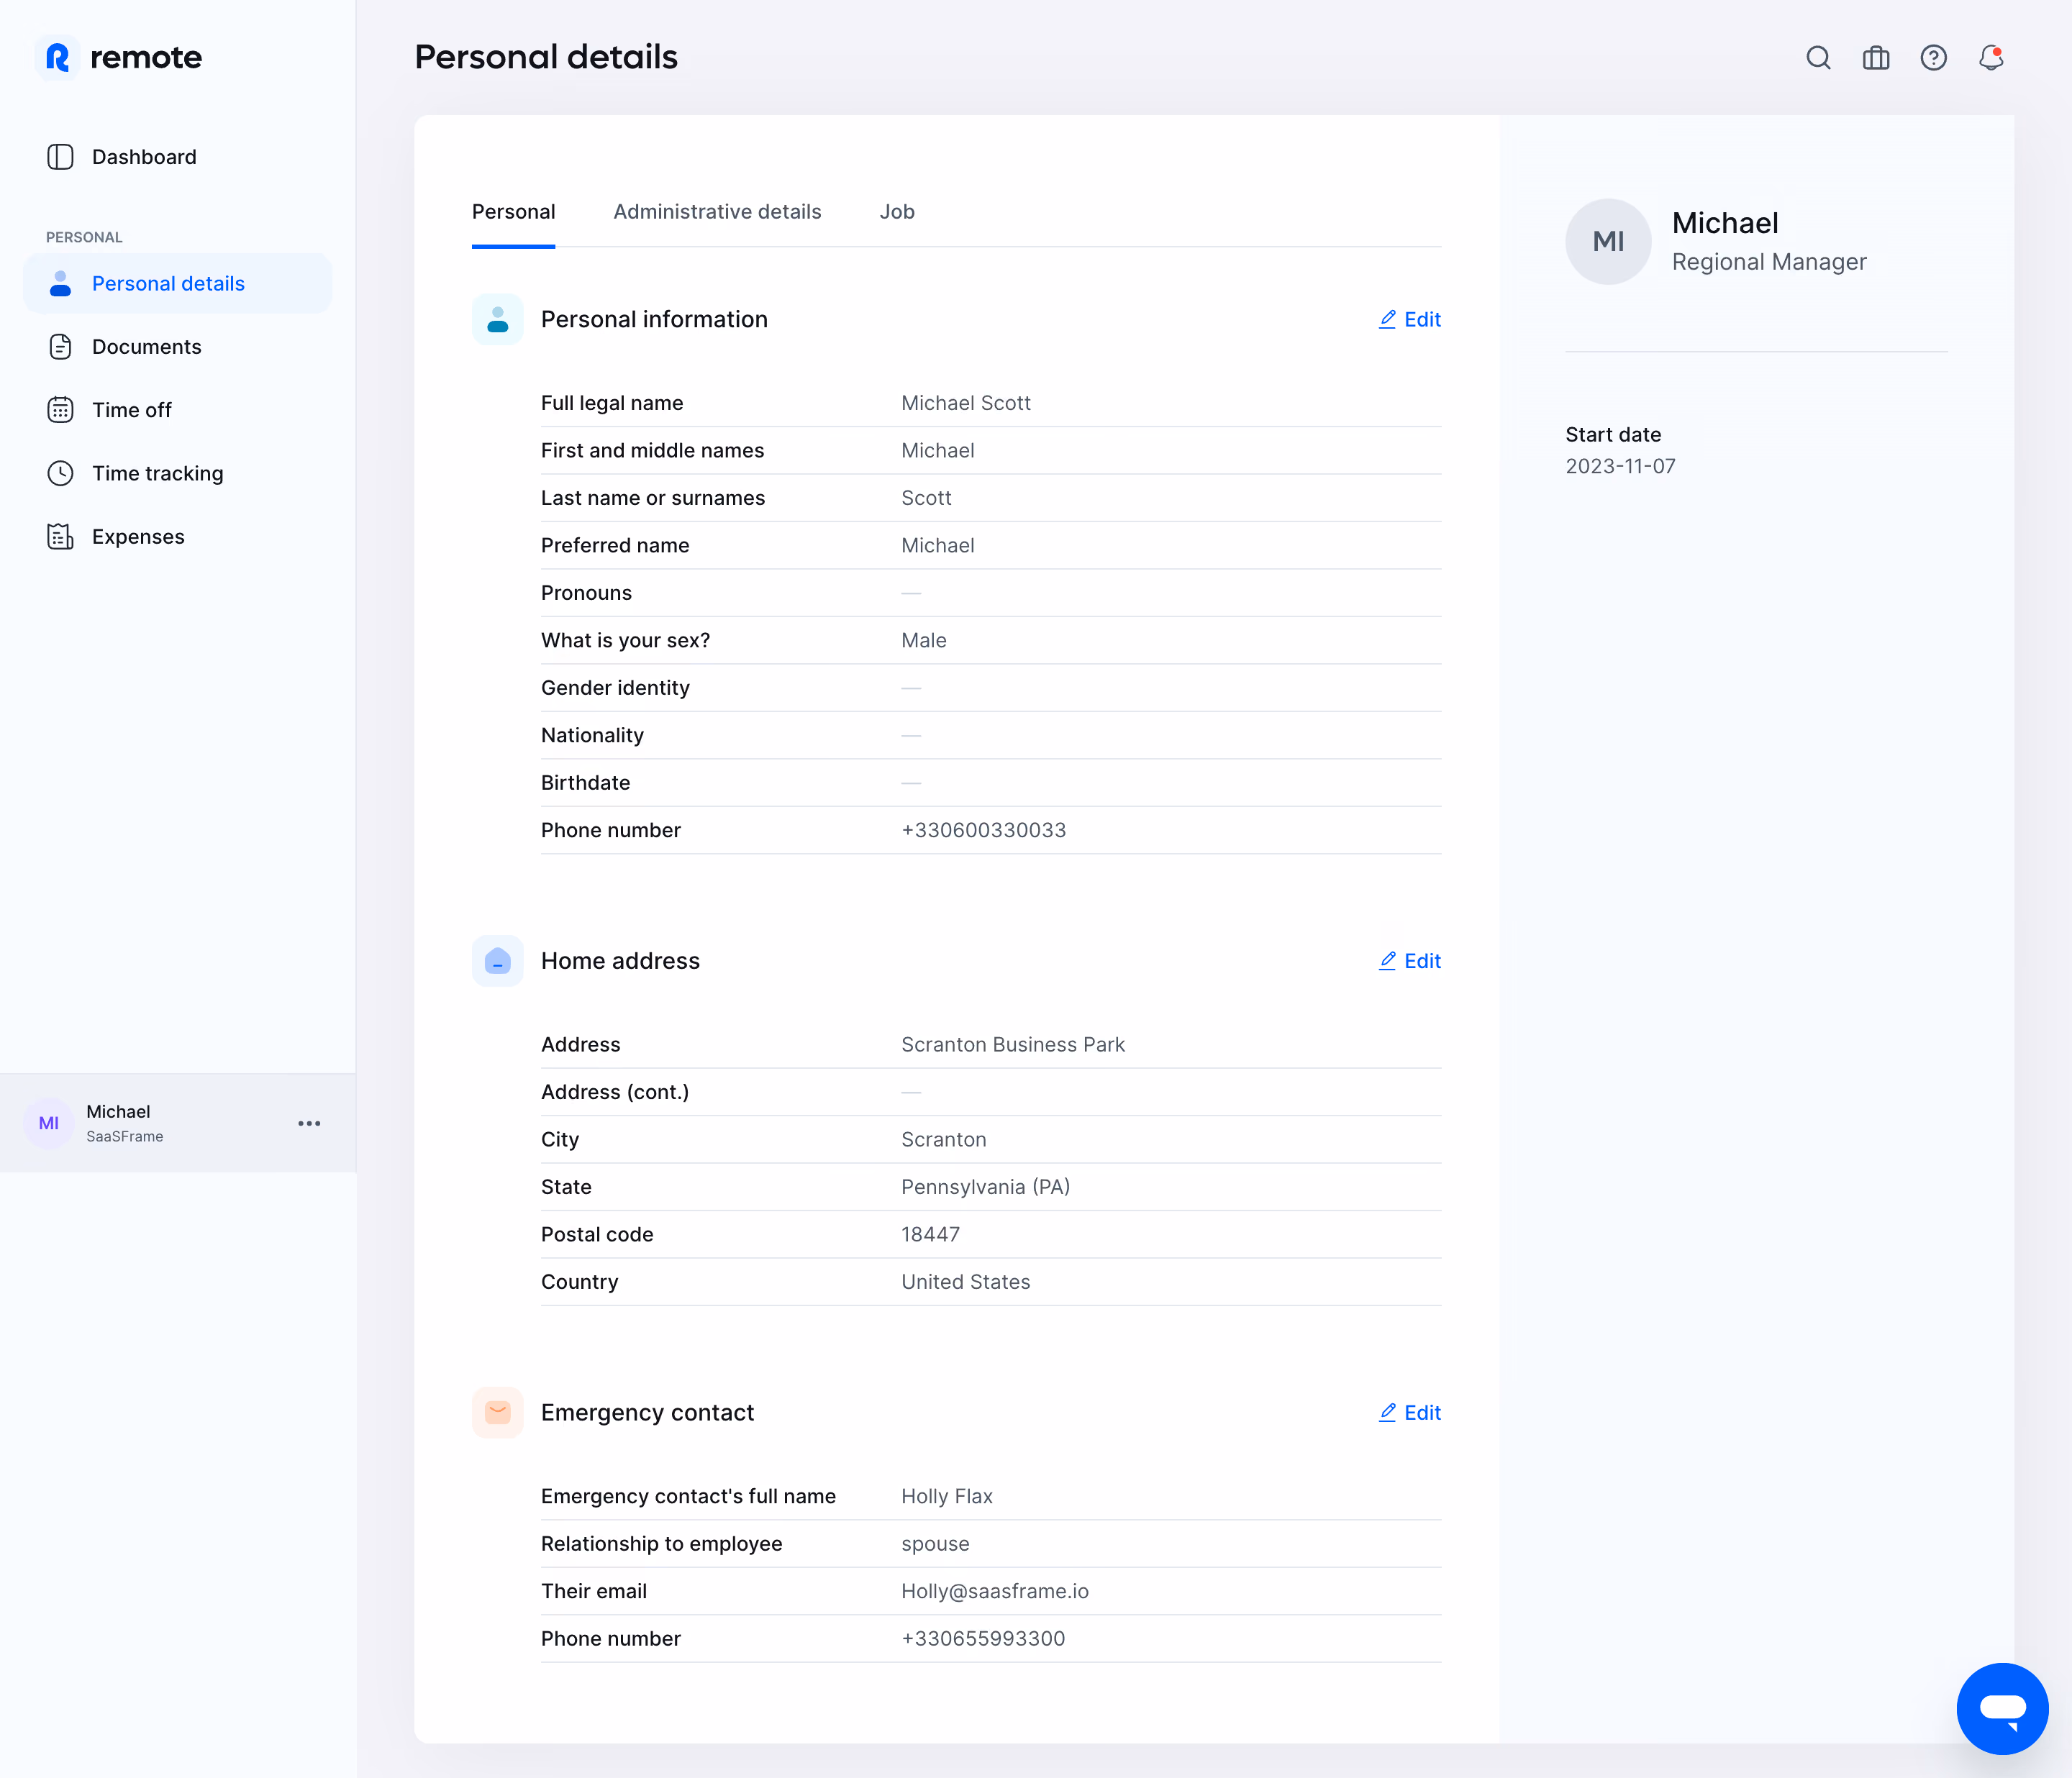Viewport: 2072px width, 1778px height.
Task: Open the Documents menu label
Action: point(147,347)
